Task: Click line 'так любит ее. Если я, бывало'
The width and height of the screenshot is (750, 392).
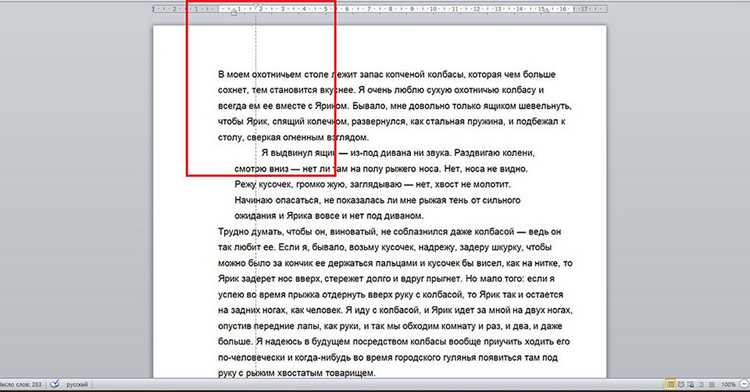Action: 385,248
